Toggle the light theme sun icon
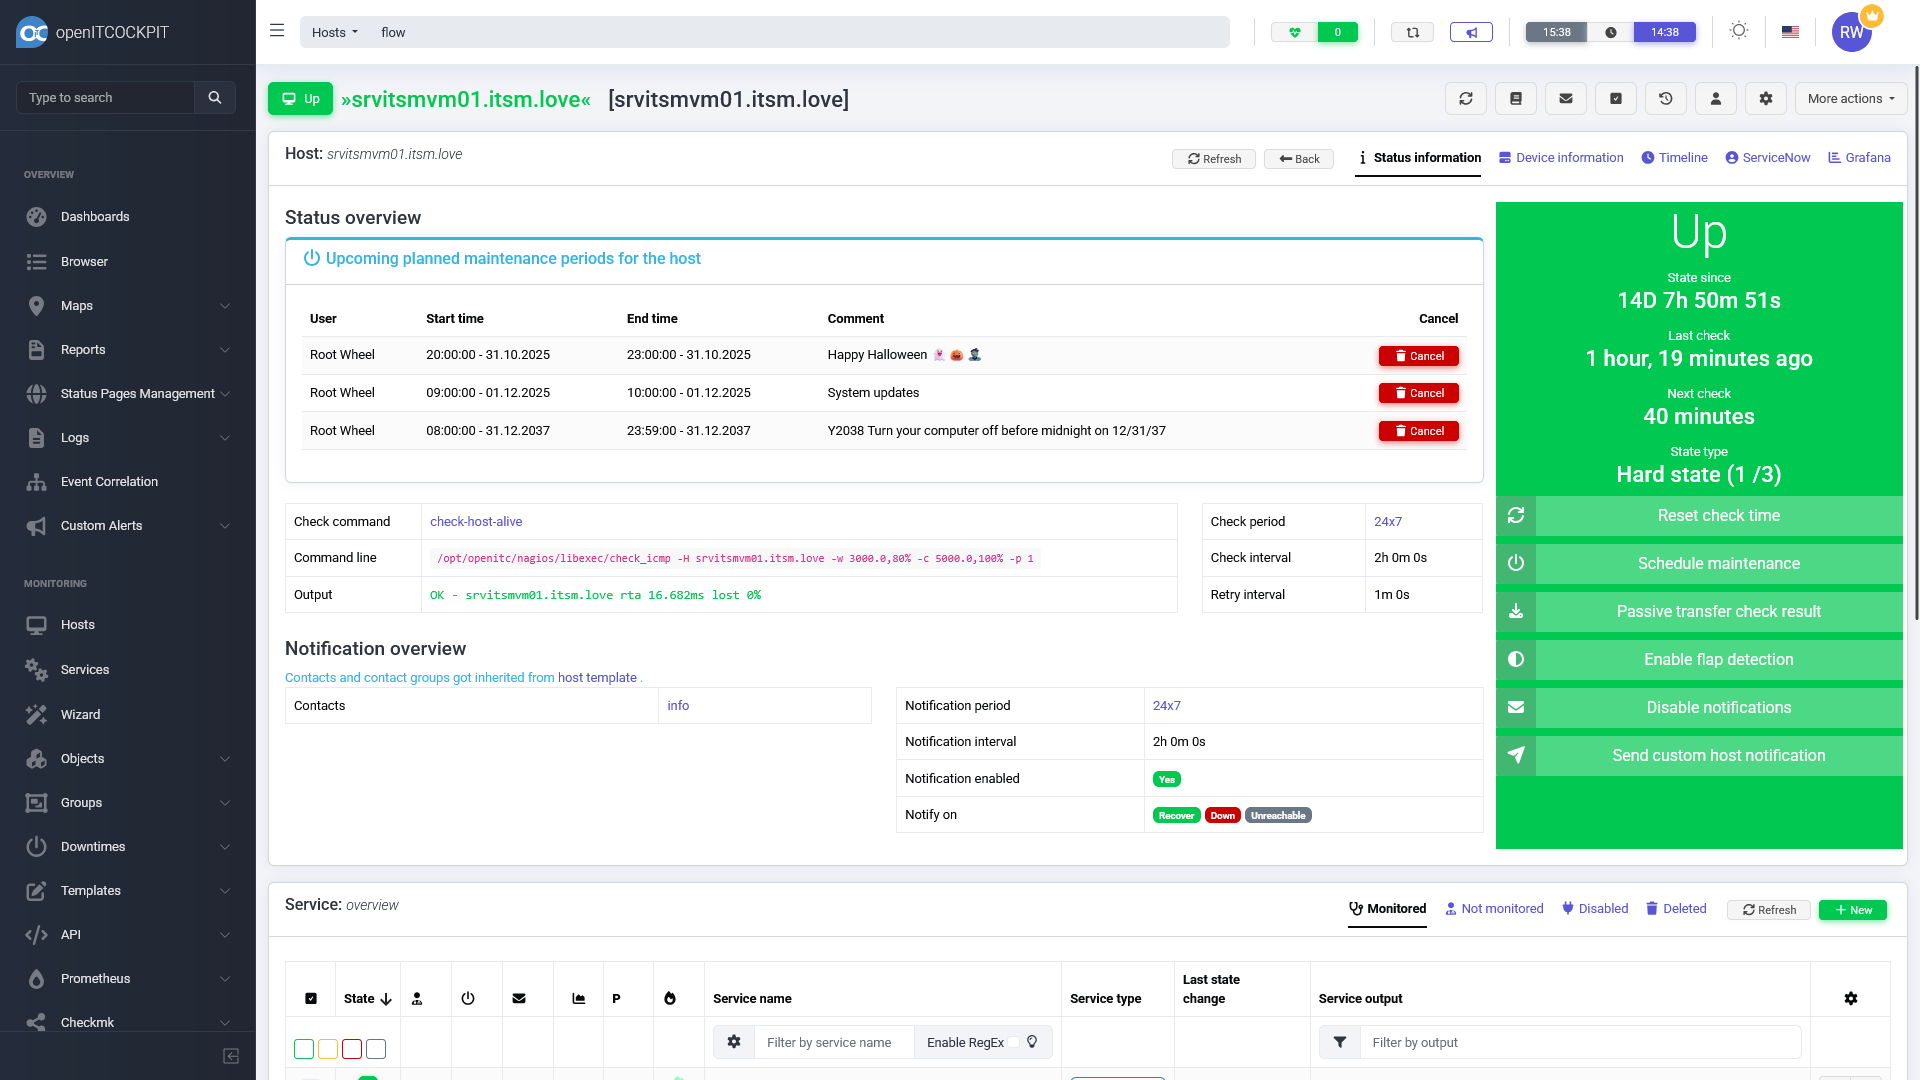 1739,31
